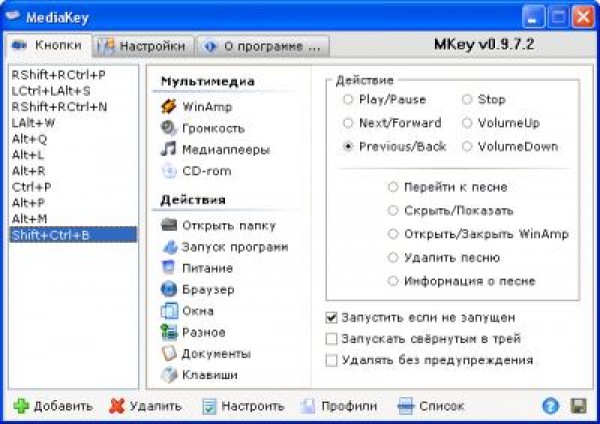The image size is (600, 424).
Task: Select the Stop radio button
Action: 467,99
